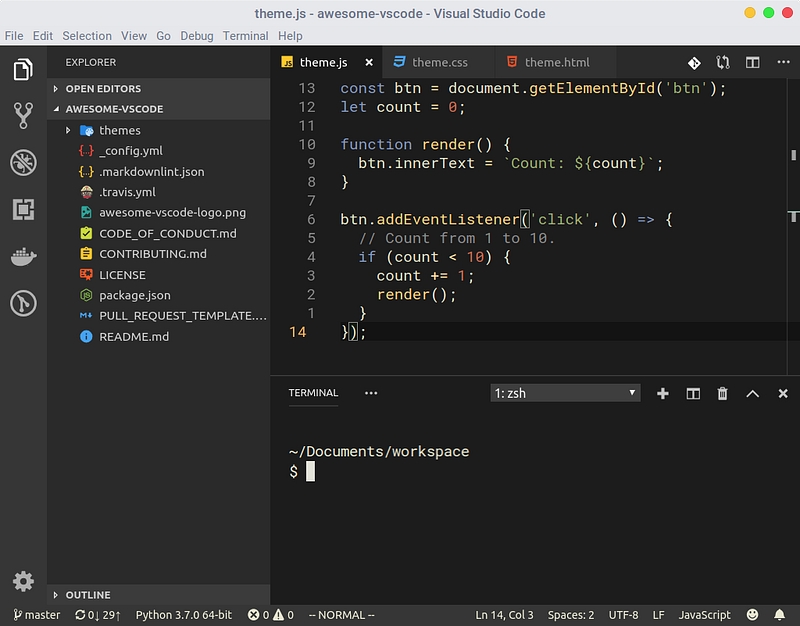This screenshot has height=626, width=800.
Task: Split the editor to the right
Action: click(x=753, y=62)
